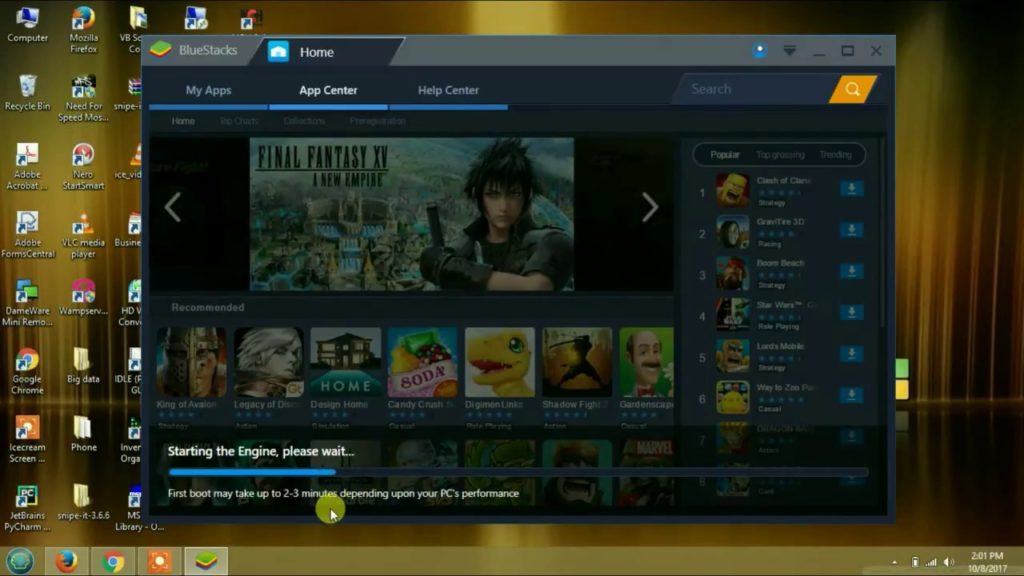
Task: Select Recycle Bin desktop icon
Action: pos(27,93)
